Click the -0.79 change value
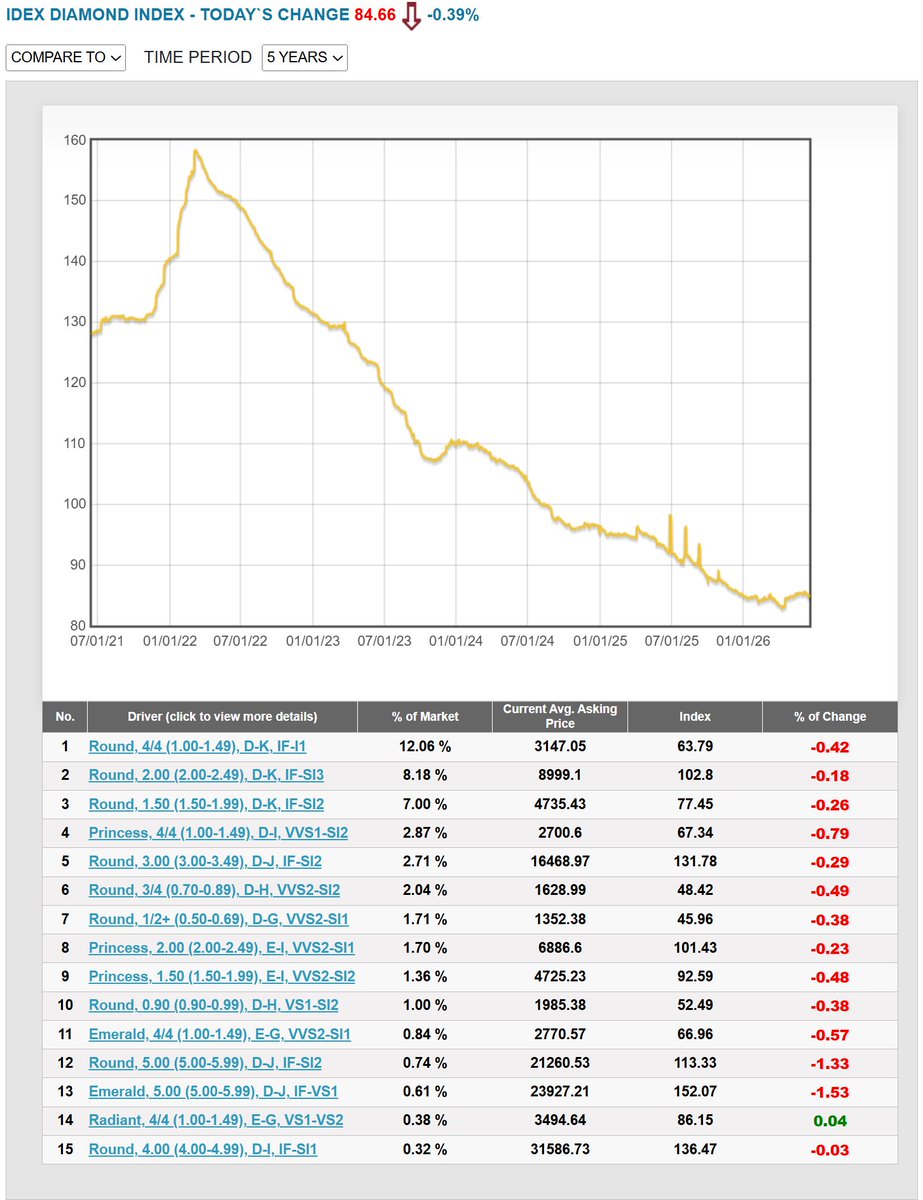 click(x=830, y=832)
